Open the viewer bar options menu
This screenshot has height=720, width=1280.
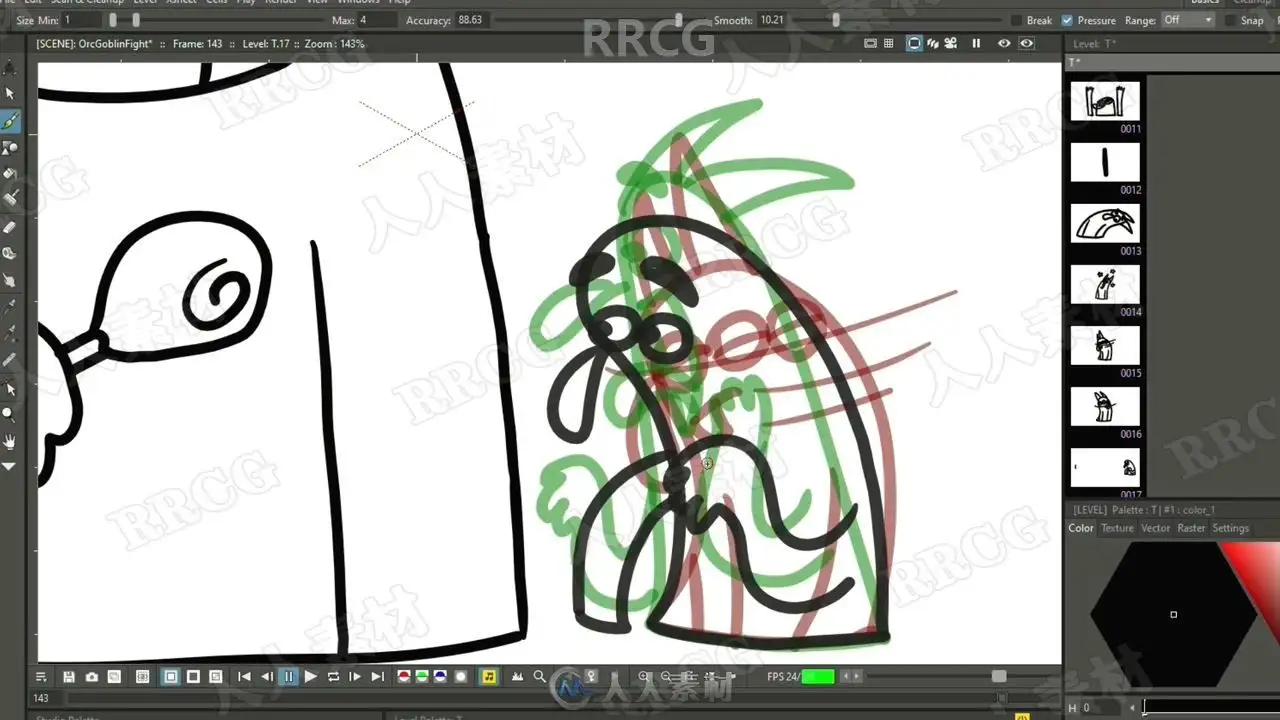click(x=41, y=677)
